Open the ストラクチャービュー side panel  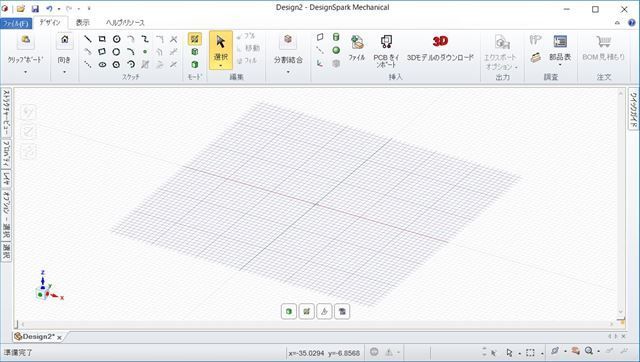tap(6, 112)
